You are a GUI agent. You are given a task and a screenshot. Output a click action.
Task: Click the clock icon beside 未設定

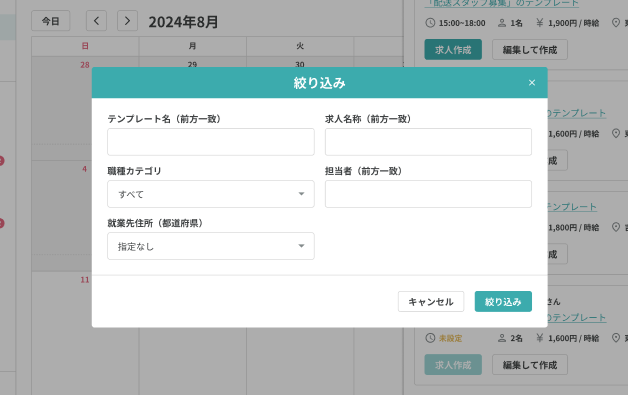point(430,338)
